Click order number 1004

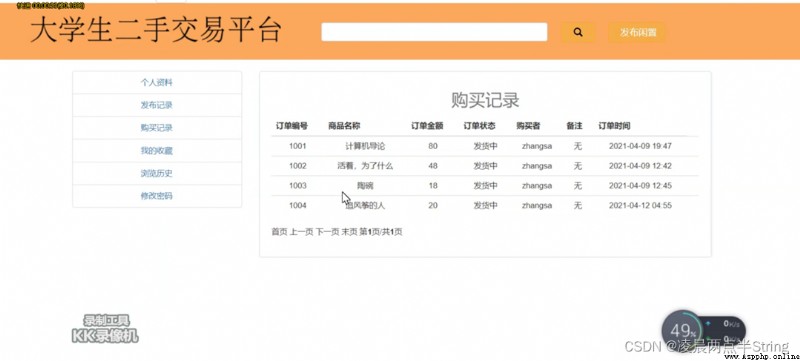pyautogui.click(x=297, y=206)
